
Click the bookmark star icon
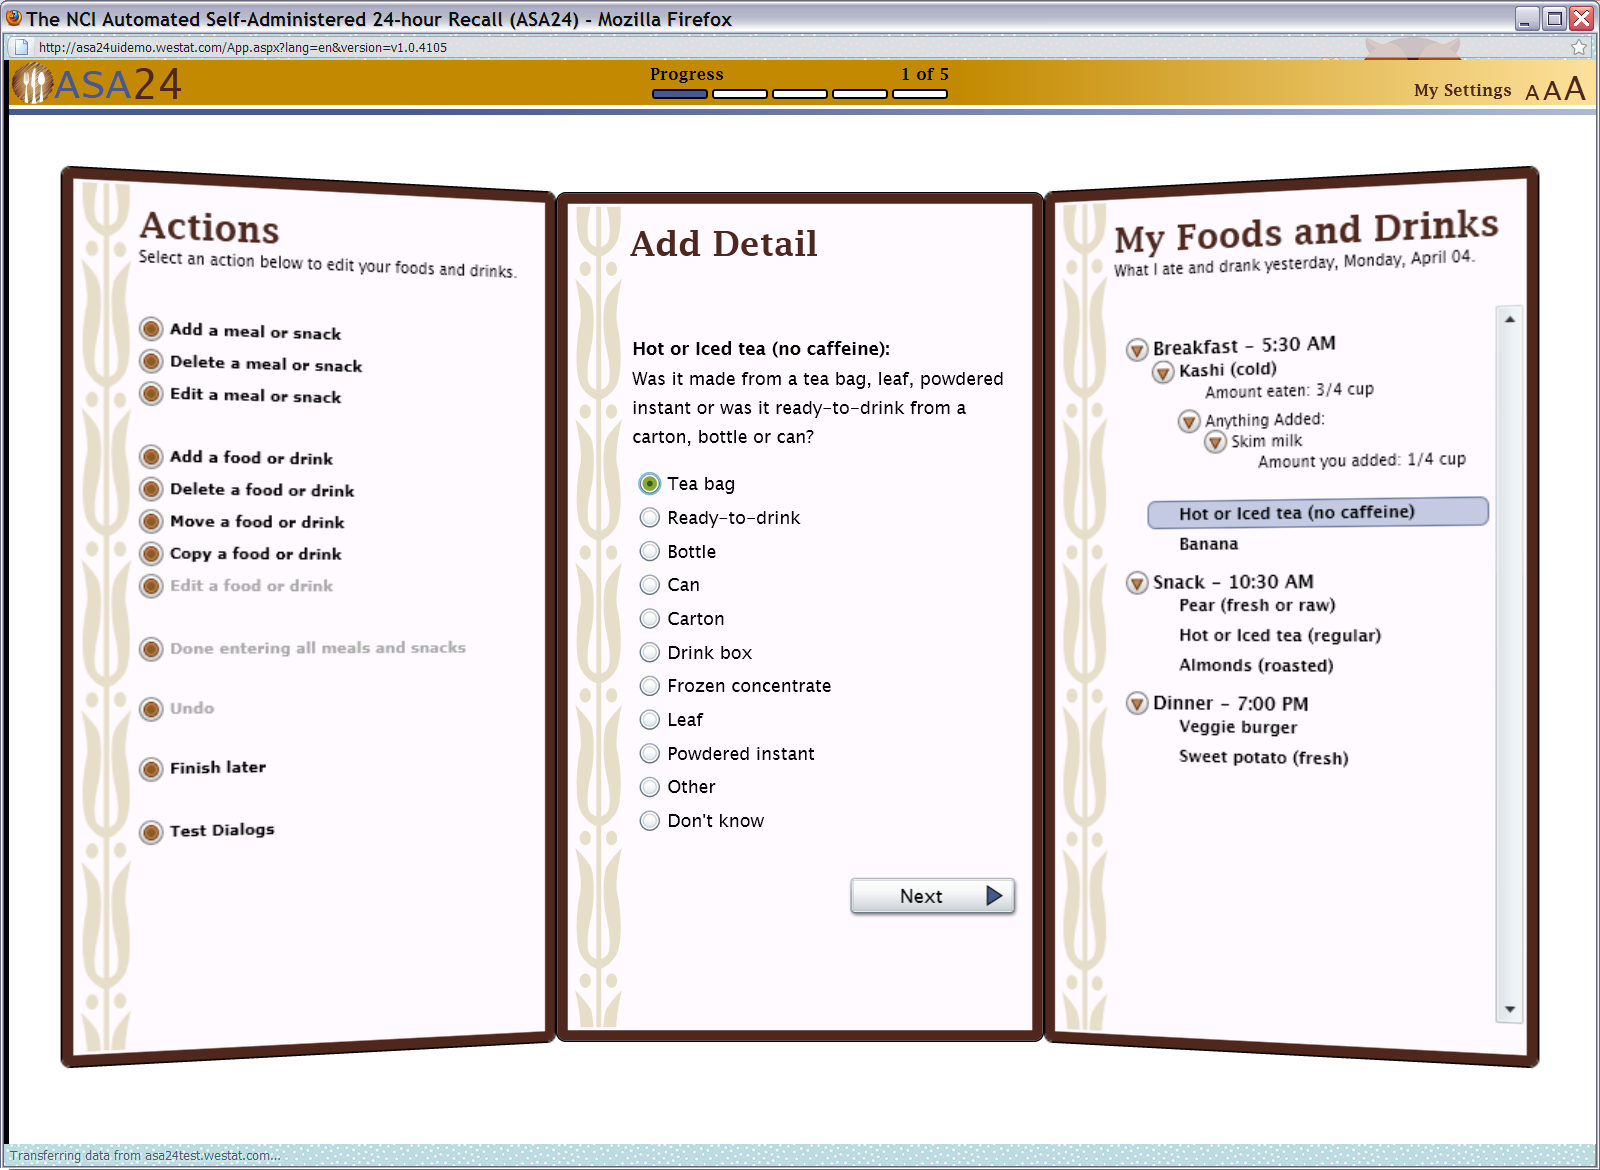(x=1579, y=47)
